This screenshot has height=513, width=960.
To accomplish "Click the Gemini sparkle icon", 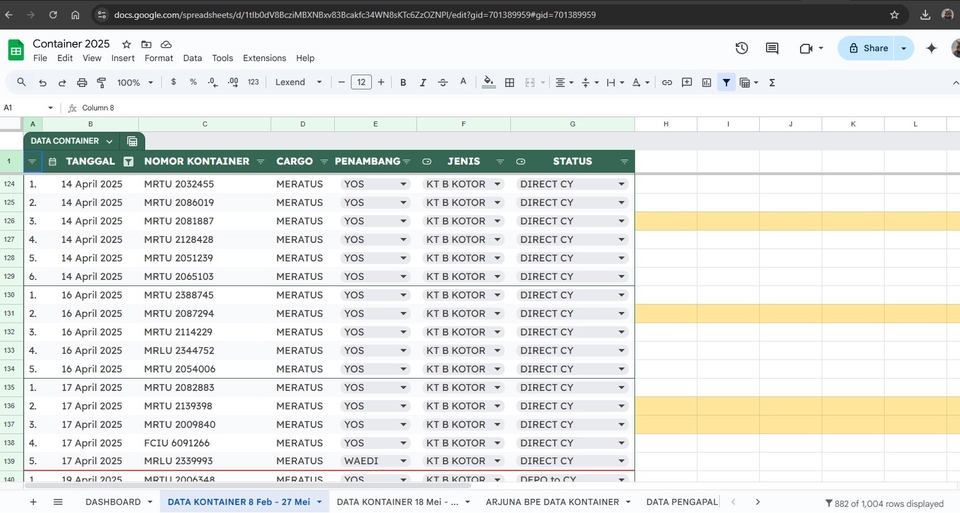I will pos(931,48).
